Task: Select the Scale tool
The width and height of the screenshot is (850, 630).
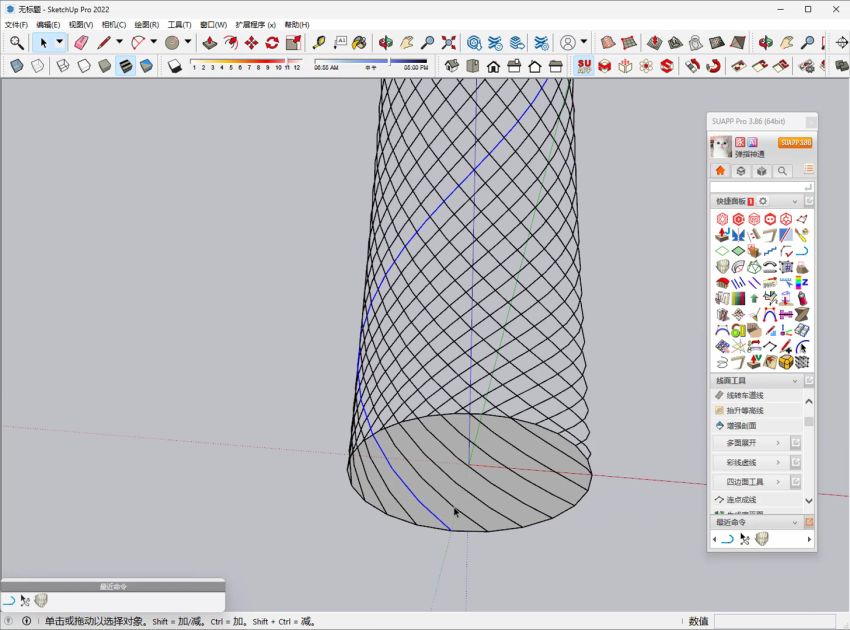Action: pyautogui.click(x=293, y=42)
